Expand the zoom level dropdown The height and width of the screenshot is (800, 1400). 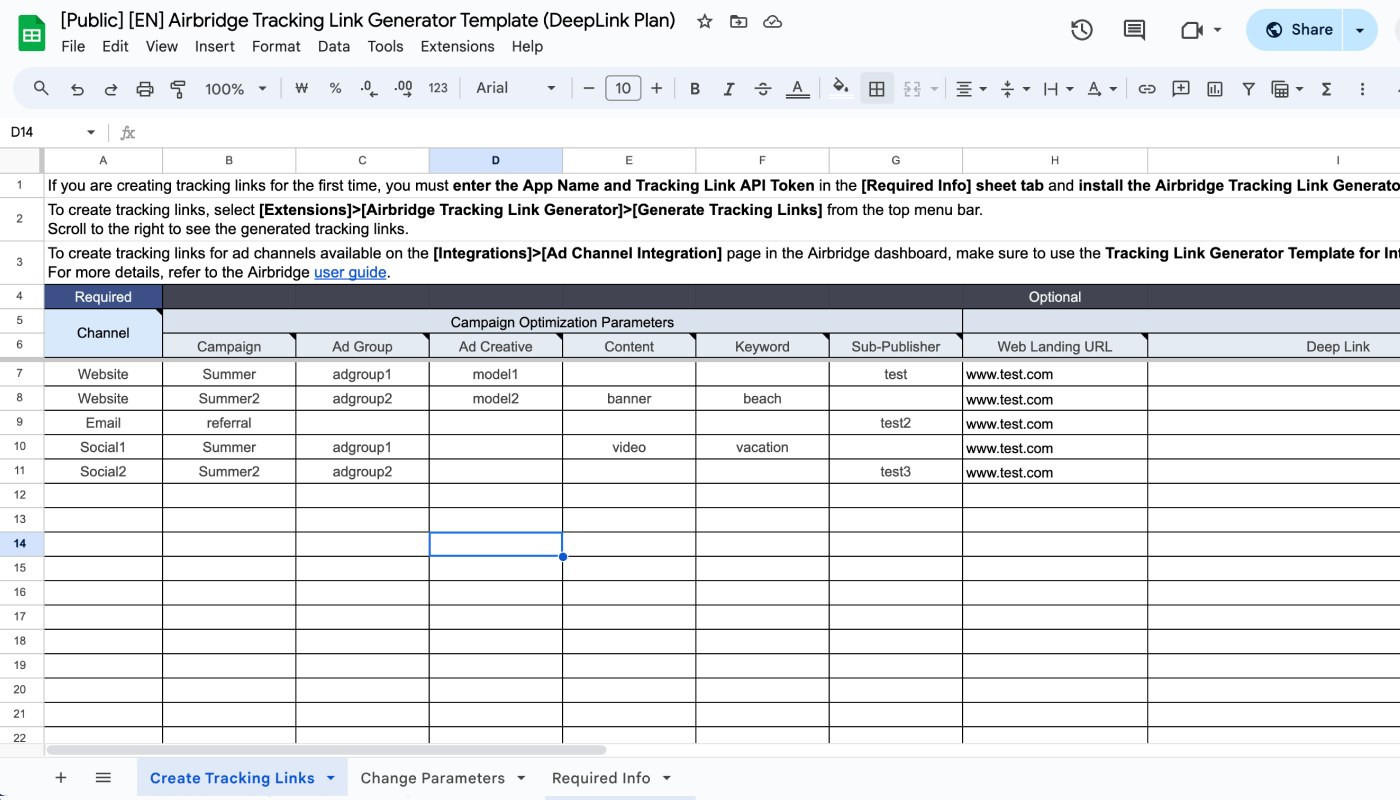[236, 89]
